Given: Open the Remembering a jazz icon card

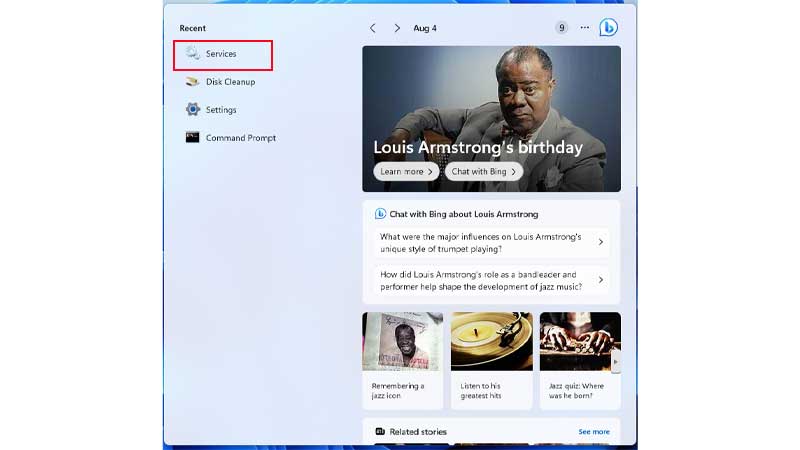Looking at the screenshot, I should point(403,361).
